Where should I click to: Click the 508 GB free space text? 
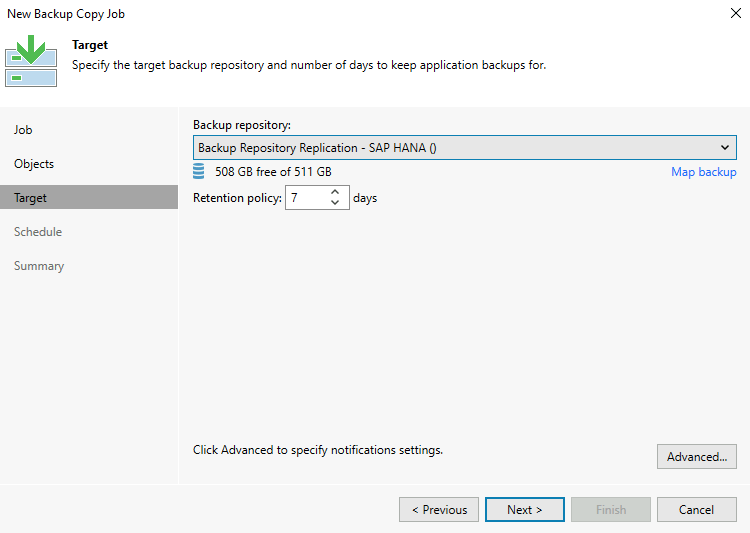pos(273,172)
